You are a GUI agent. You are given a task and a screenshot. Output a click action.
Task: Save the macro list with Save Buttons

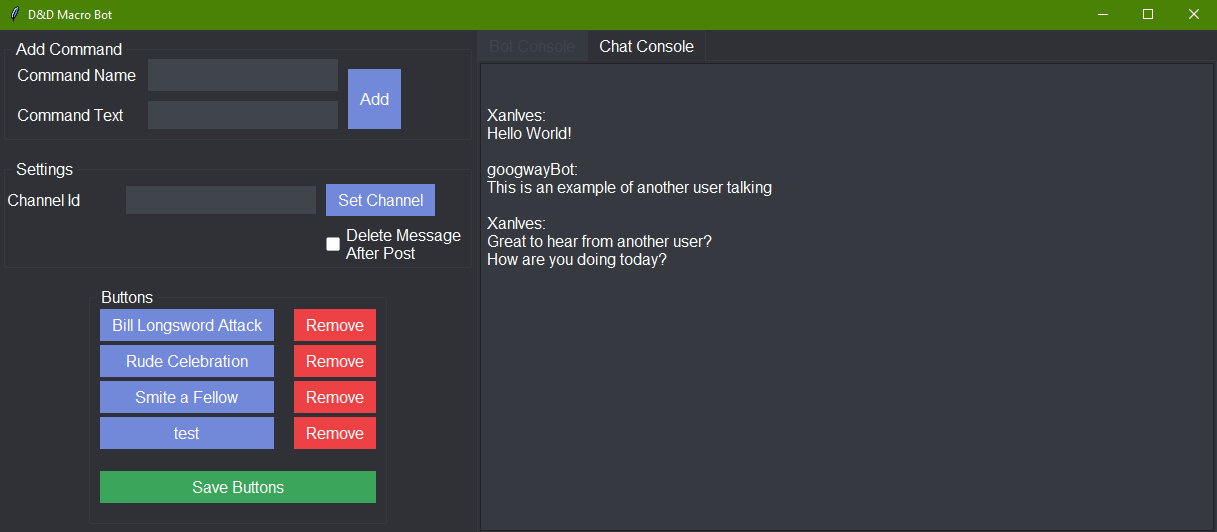coord(238,487)
